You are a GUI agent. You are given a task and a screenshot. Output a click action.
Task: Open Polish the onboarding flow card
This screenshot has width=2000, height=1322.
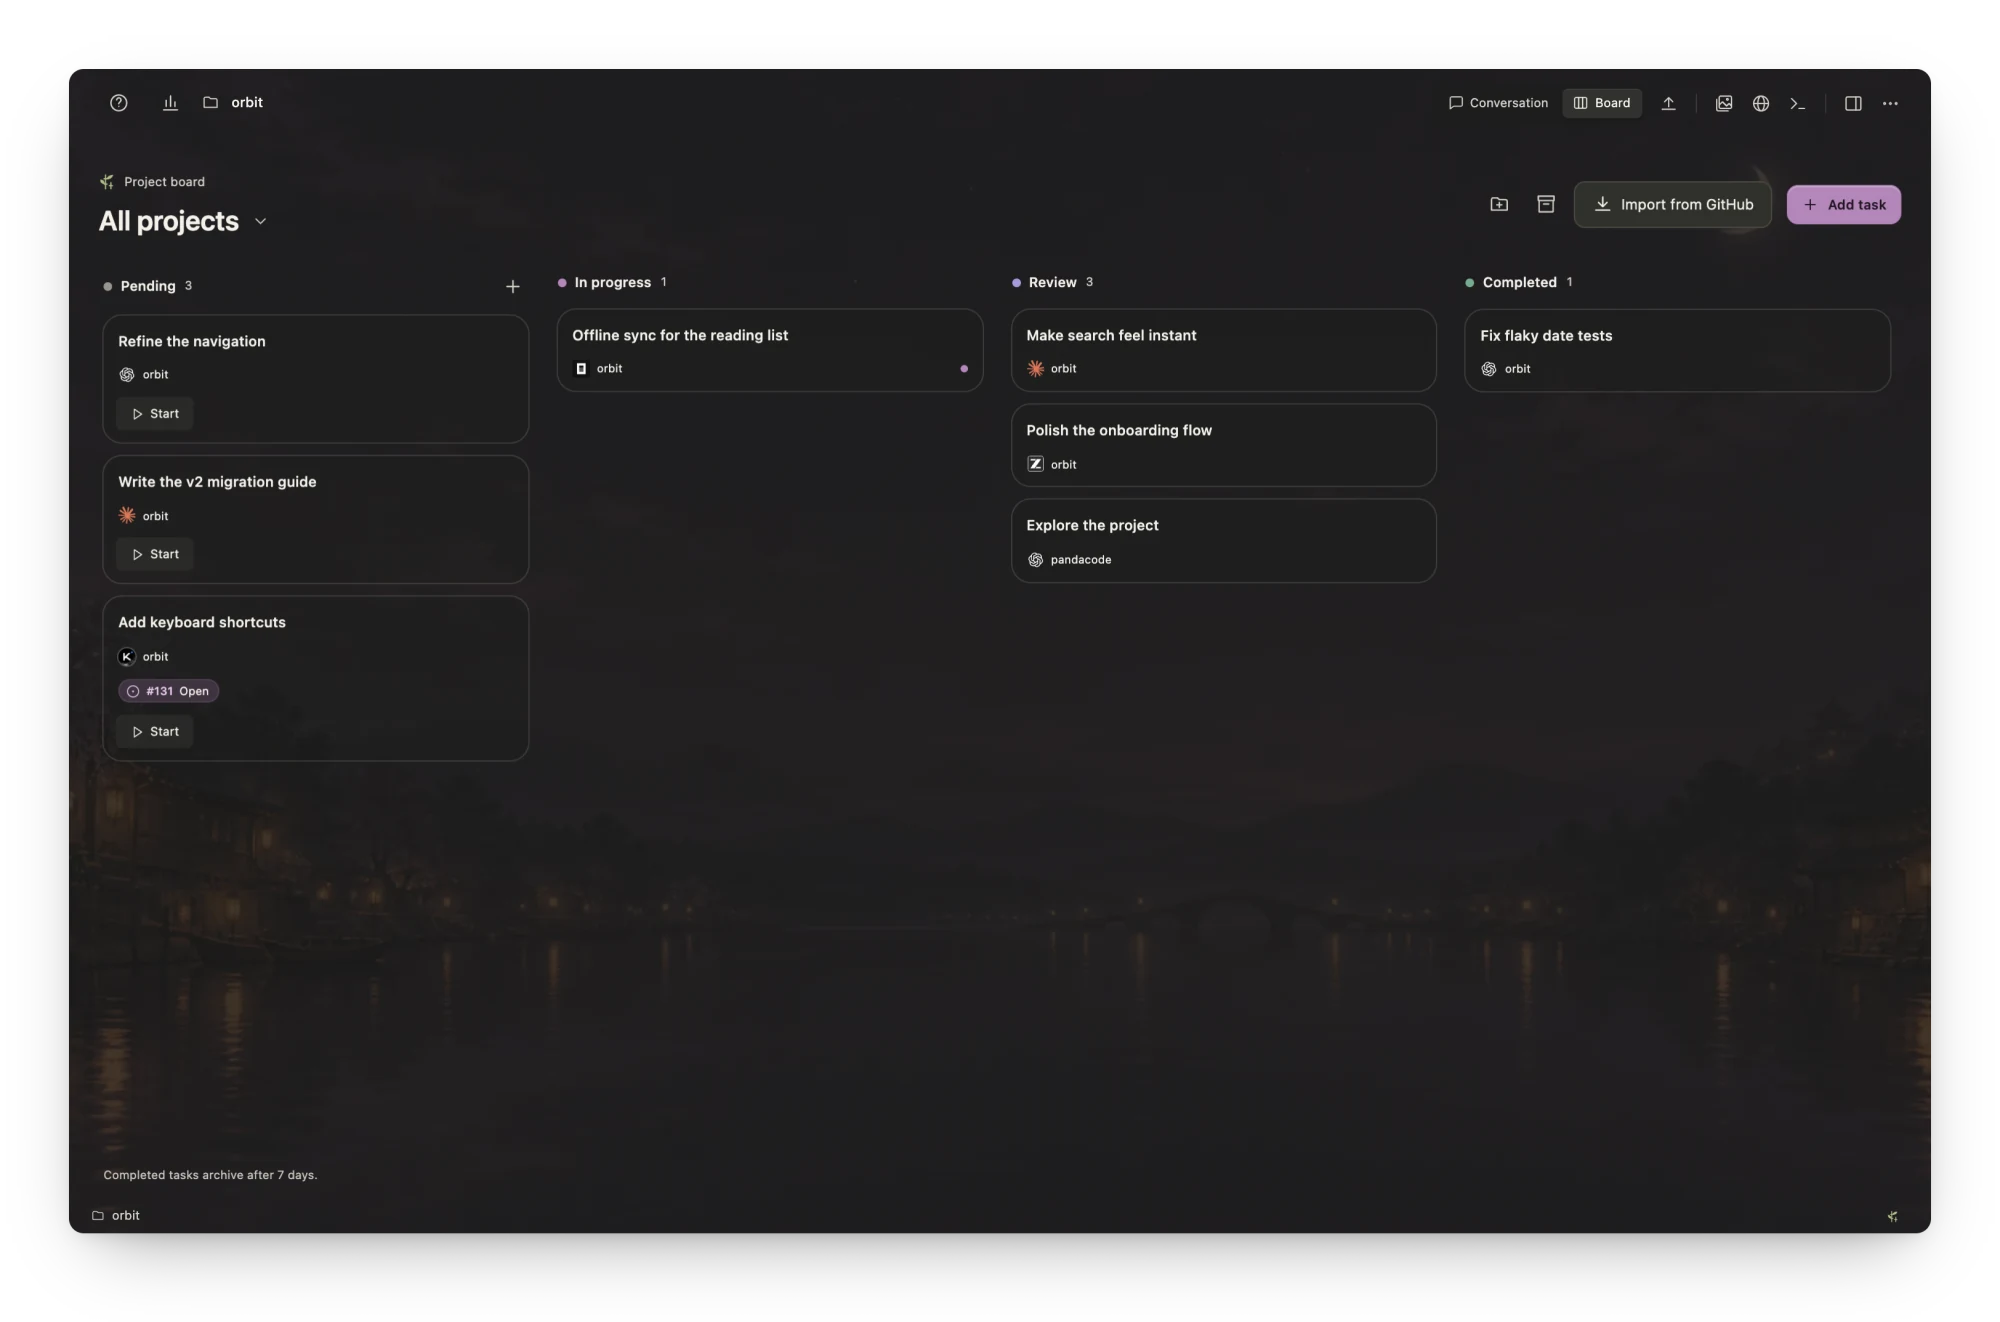[1224, 446]
